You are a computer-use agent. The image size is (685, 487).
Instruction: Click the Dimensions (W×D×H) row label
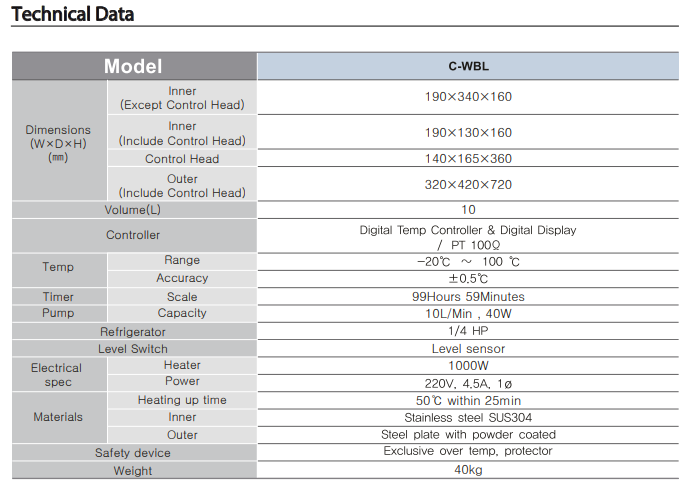click(58, 143)
